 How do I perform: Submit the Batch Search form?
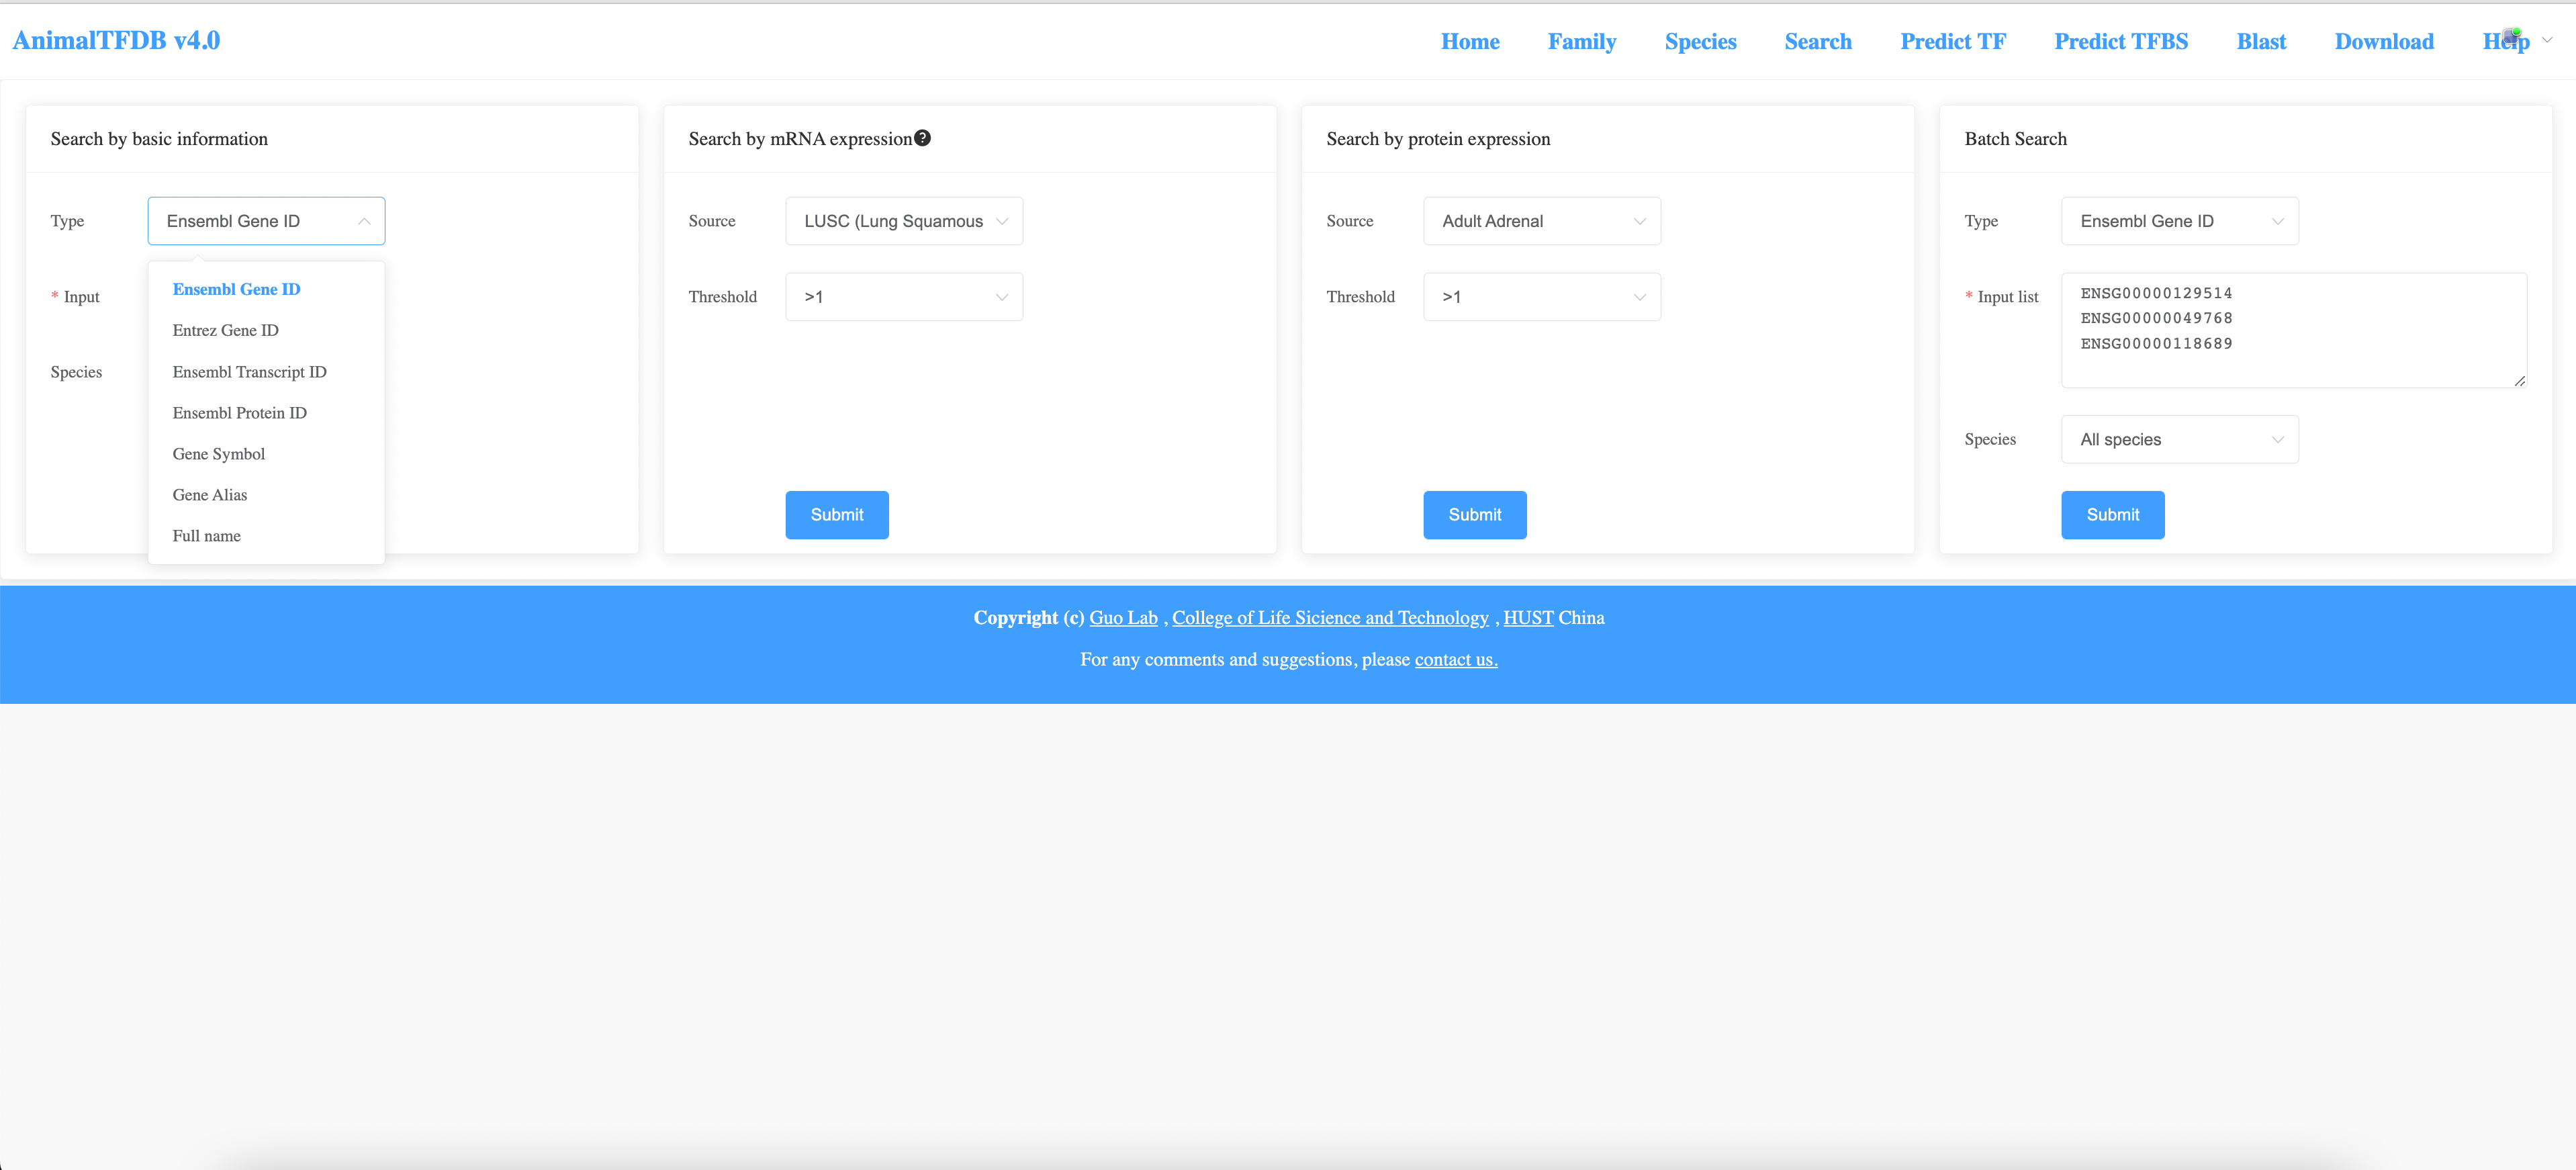tap(2112, 515)
